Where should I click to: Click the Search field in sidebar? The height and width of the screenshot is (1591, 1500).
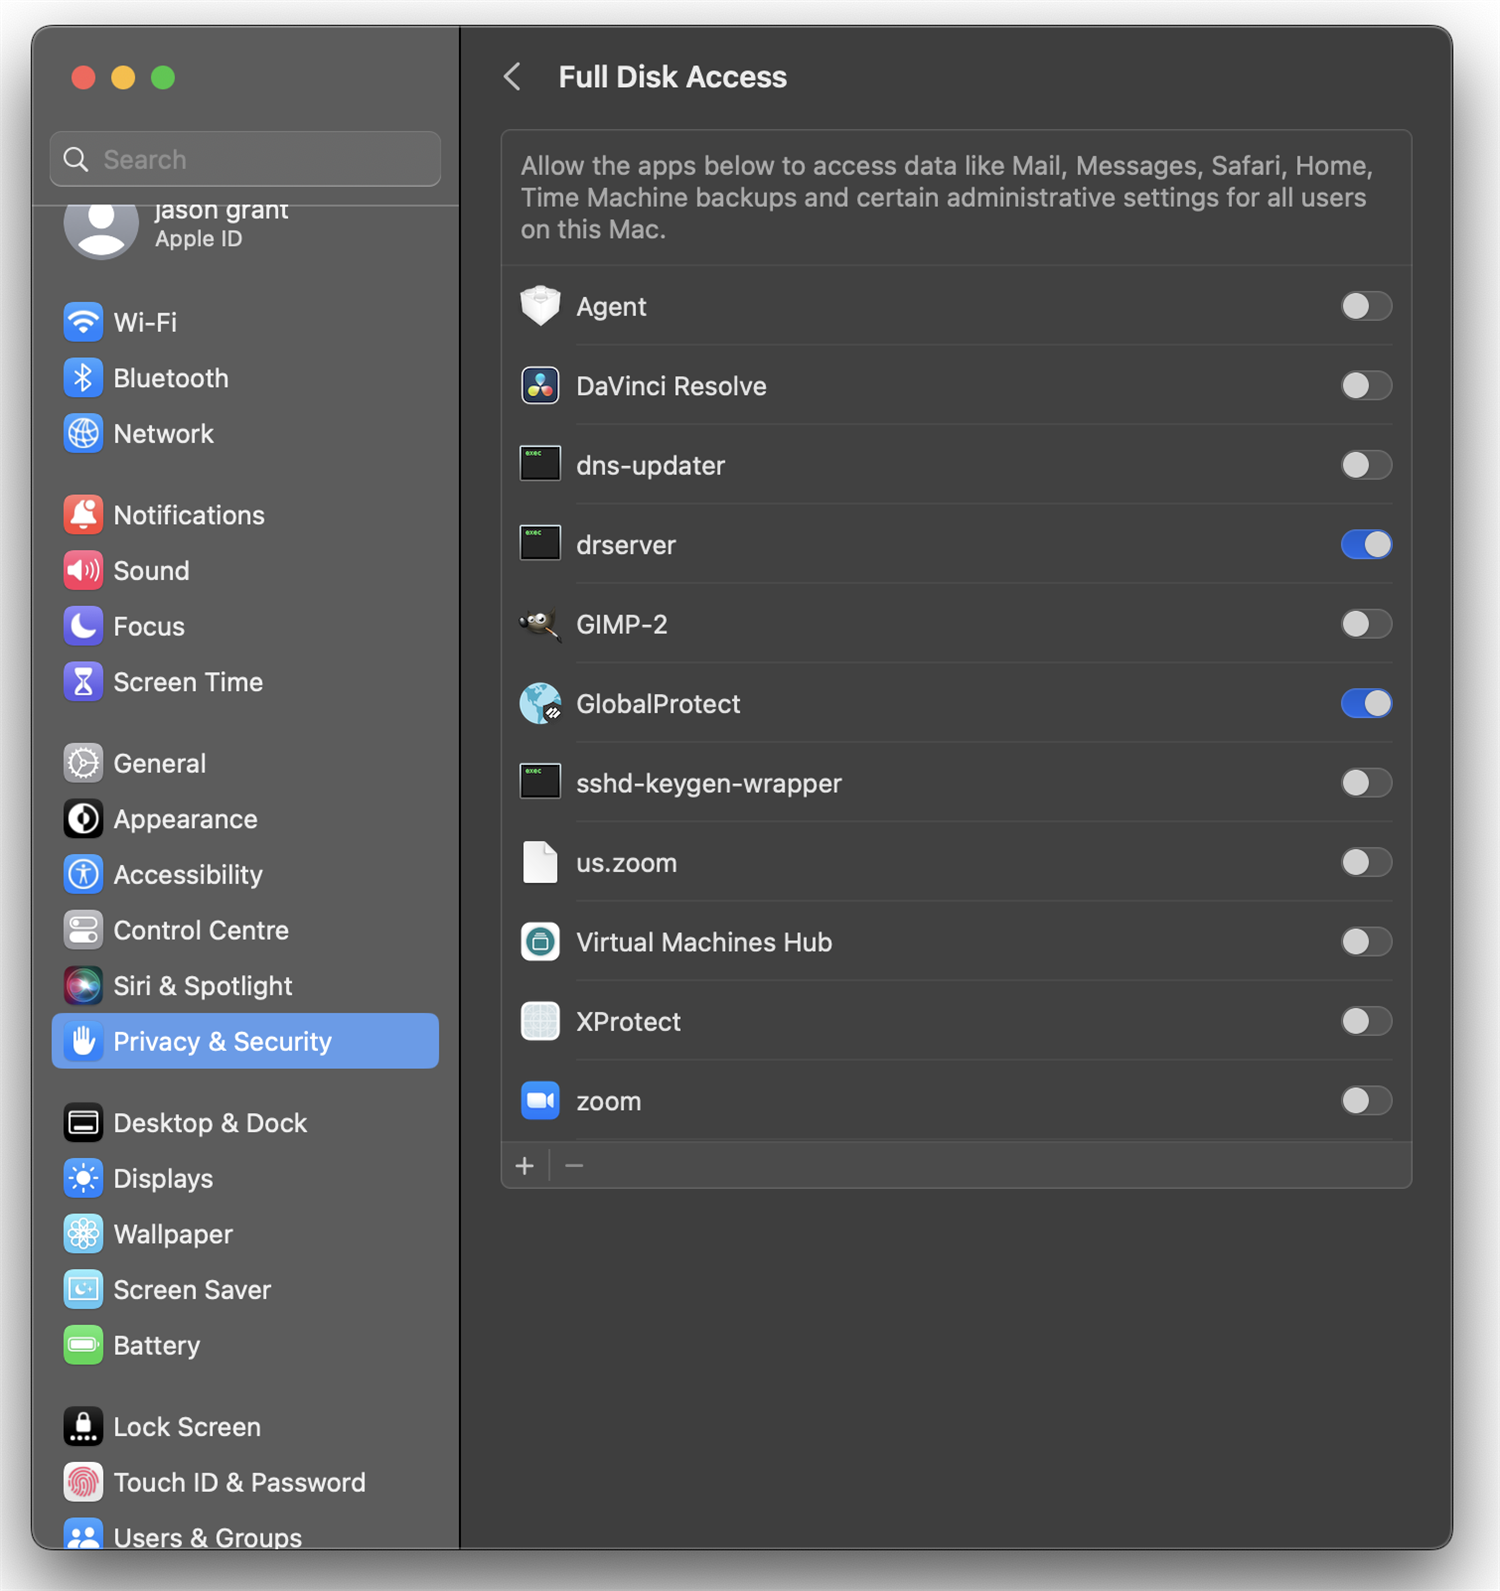[x=245, y=160]
